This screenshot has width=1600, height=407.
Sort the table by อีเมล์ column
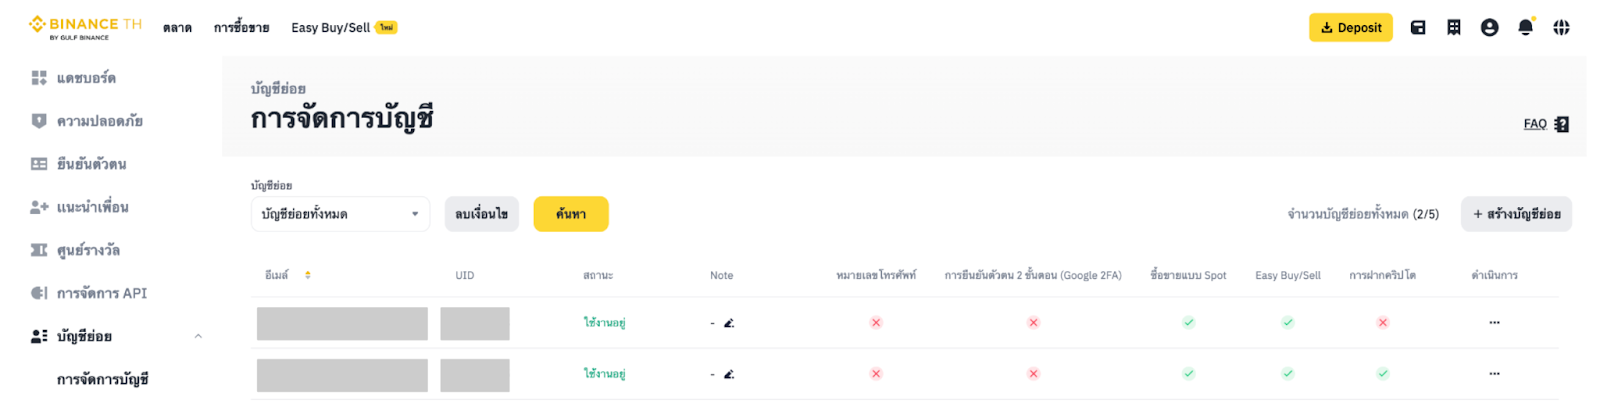[308, 275]
